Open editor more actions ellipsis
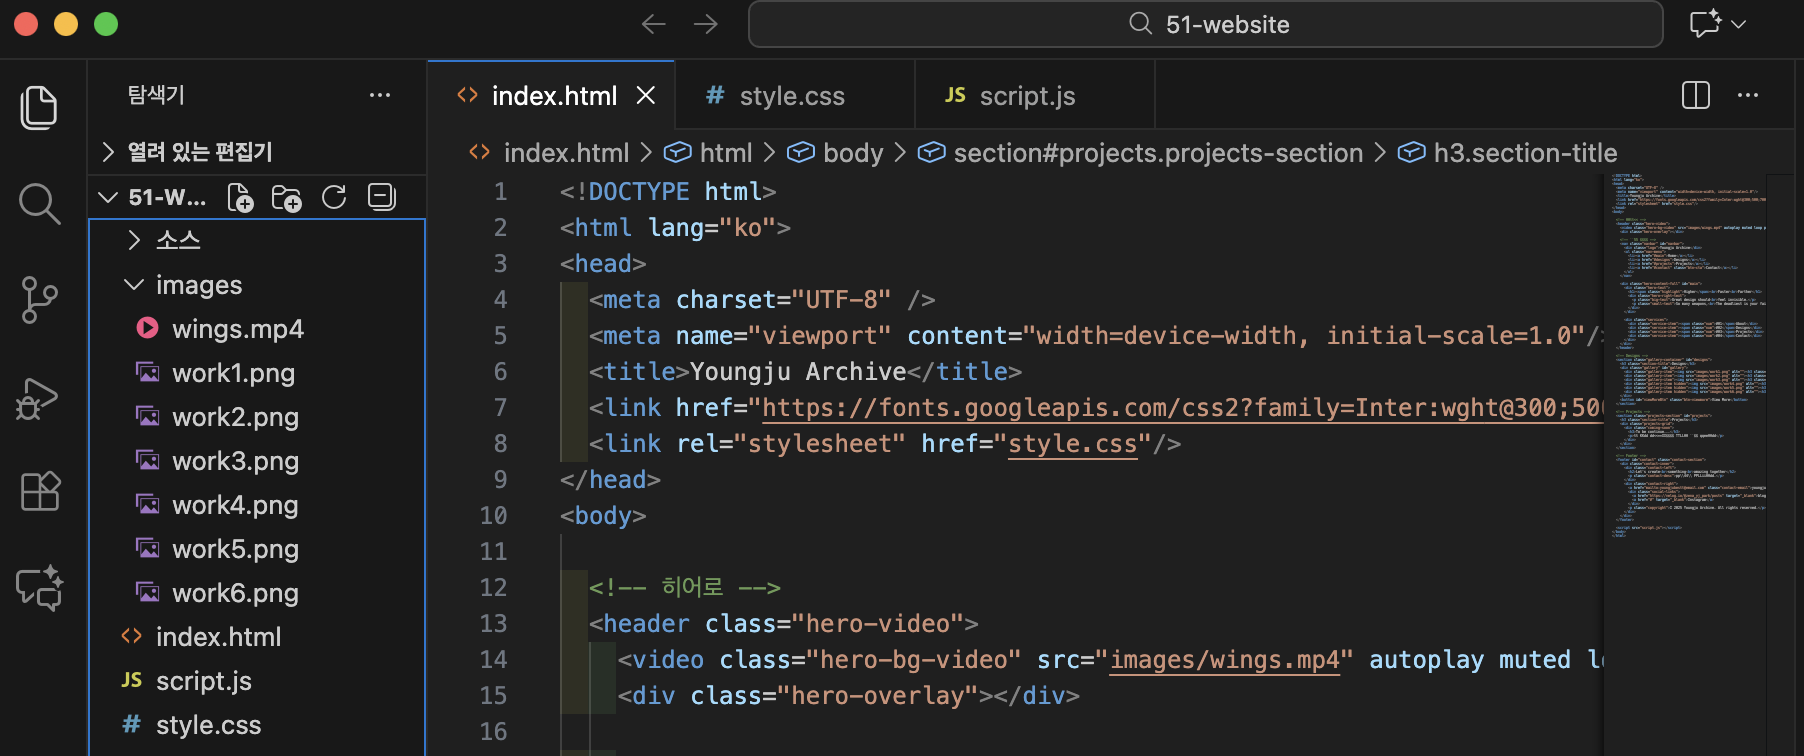 [1748, 95]
